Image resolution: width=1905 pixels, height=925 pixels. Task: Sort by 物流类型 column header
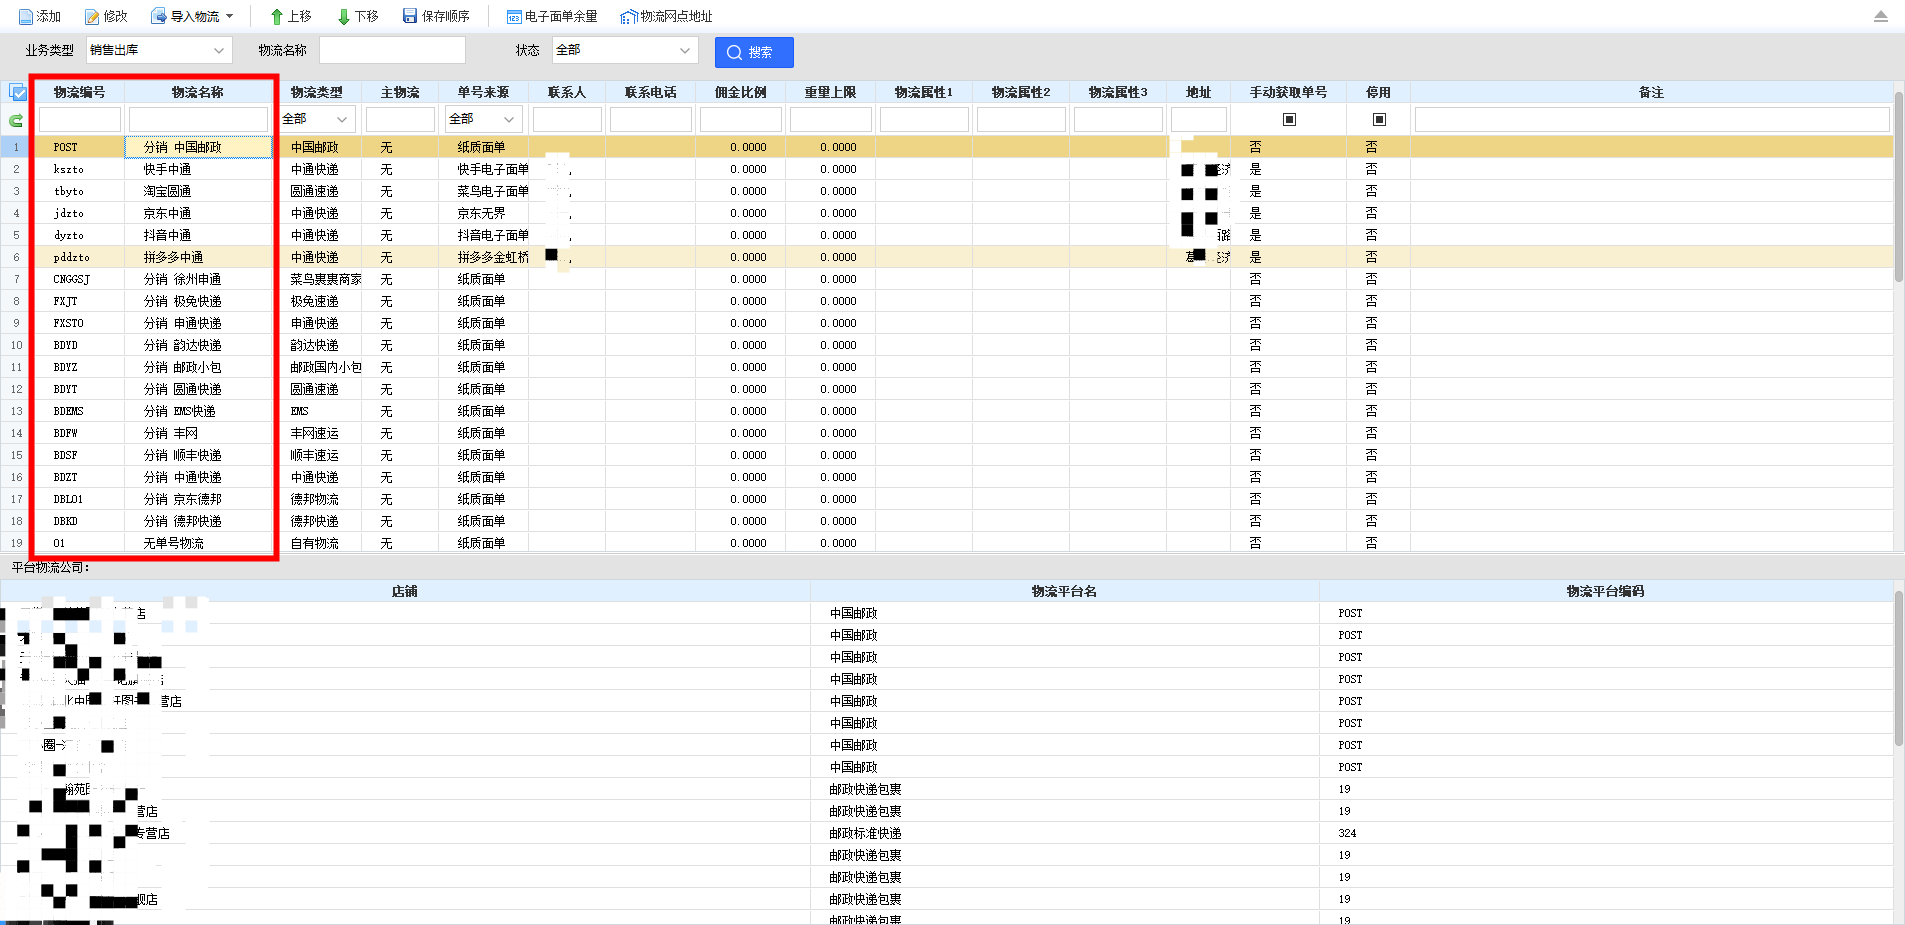316,92
